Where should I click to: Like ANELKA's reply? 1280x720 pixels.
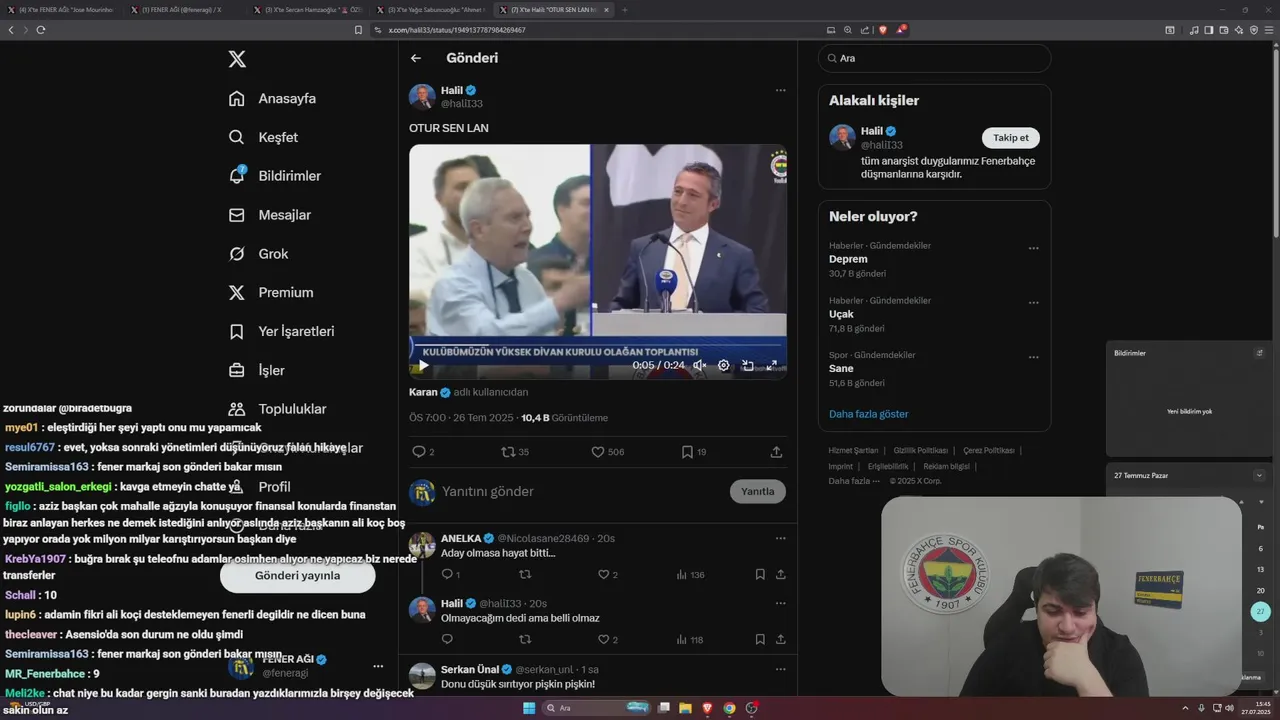(604, 574)
